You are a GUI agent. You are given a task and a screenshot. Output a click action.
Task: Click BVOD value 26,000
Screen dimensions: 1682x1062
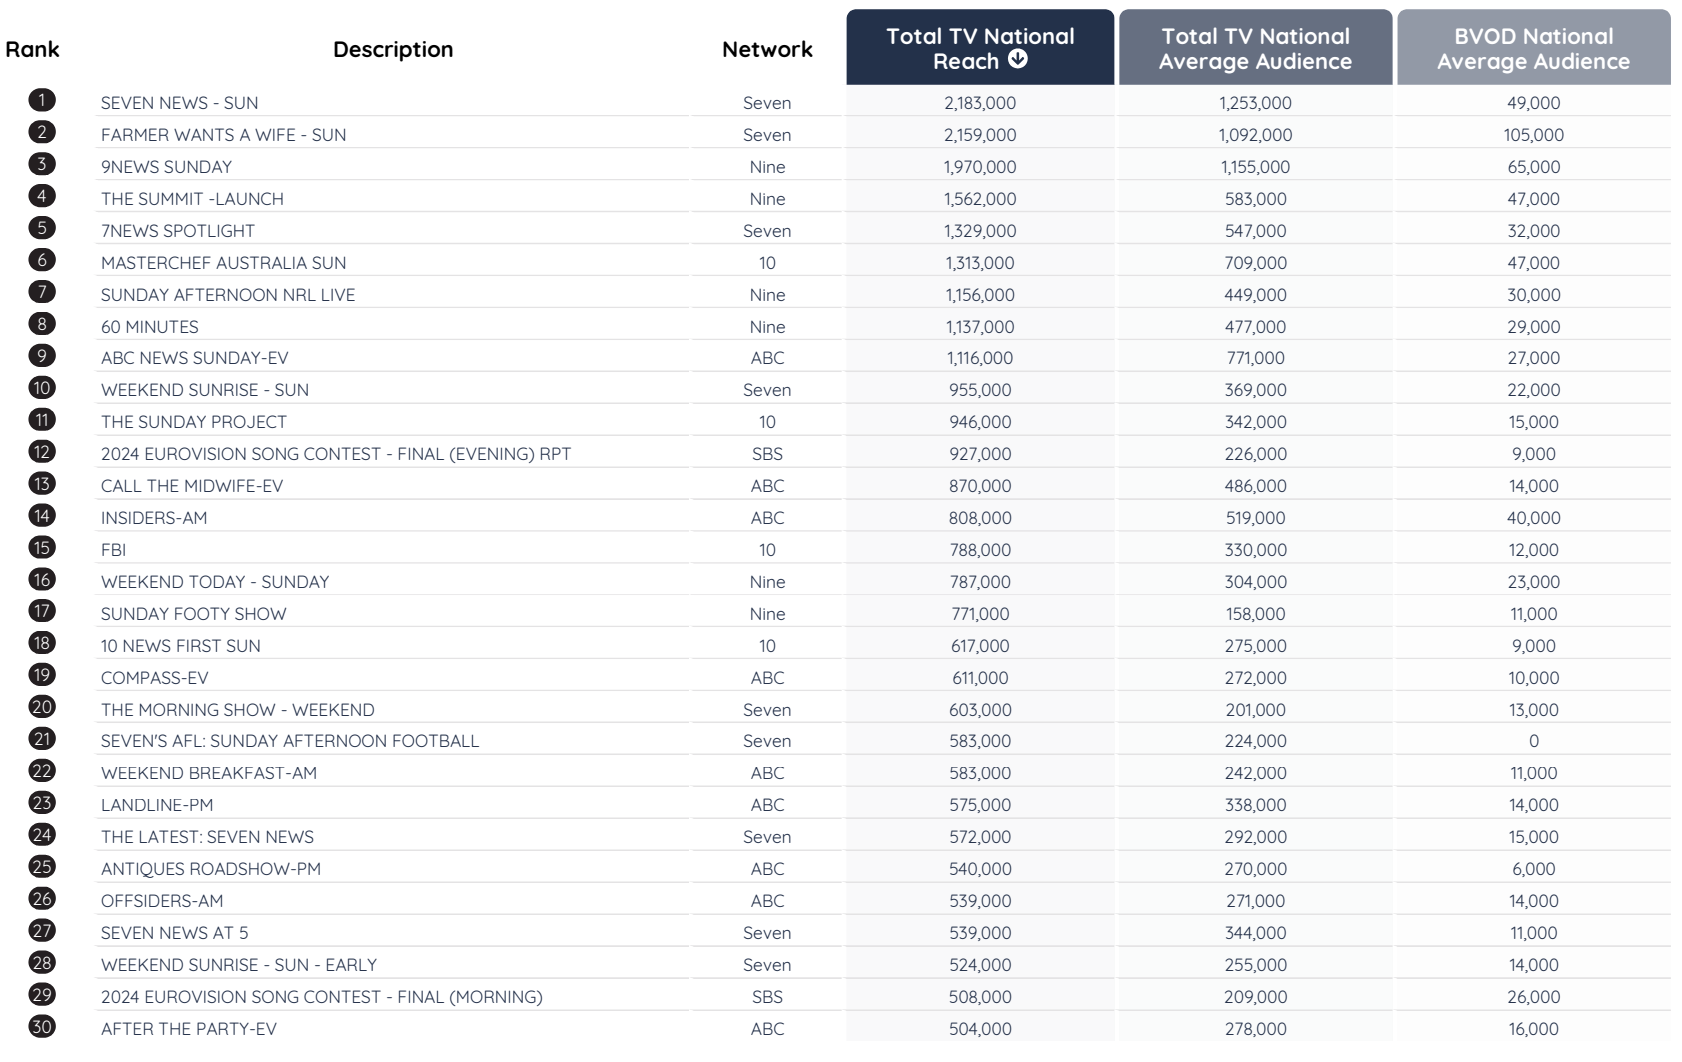(x=1533, y=997)
